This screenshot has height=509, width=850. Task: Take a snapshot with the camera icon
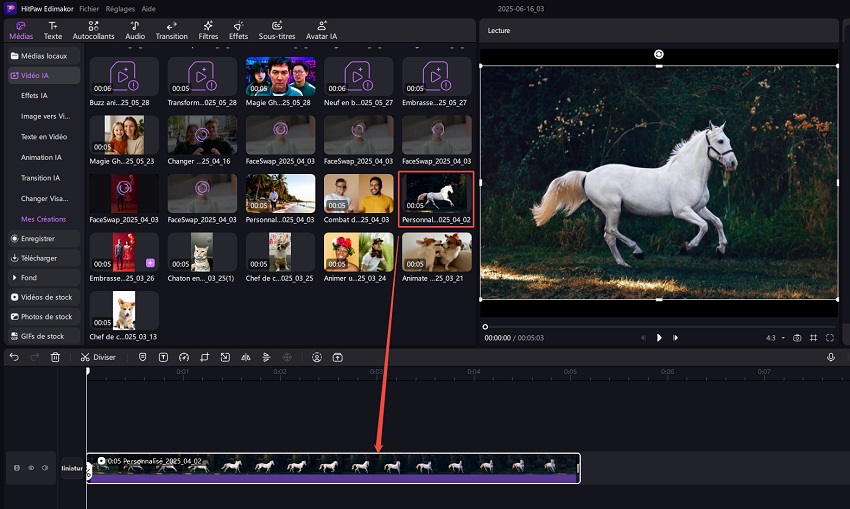click(797, 338)
